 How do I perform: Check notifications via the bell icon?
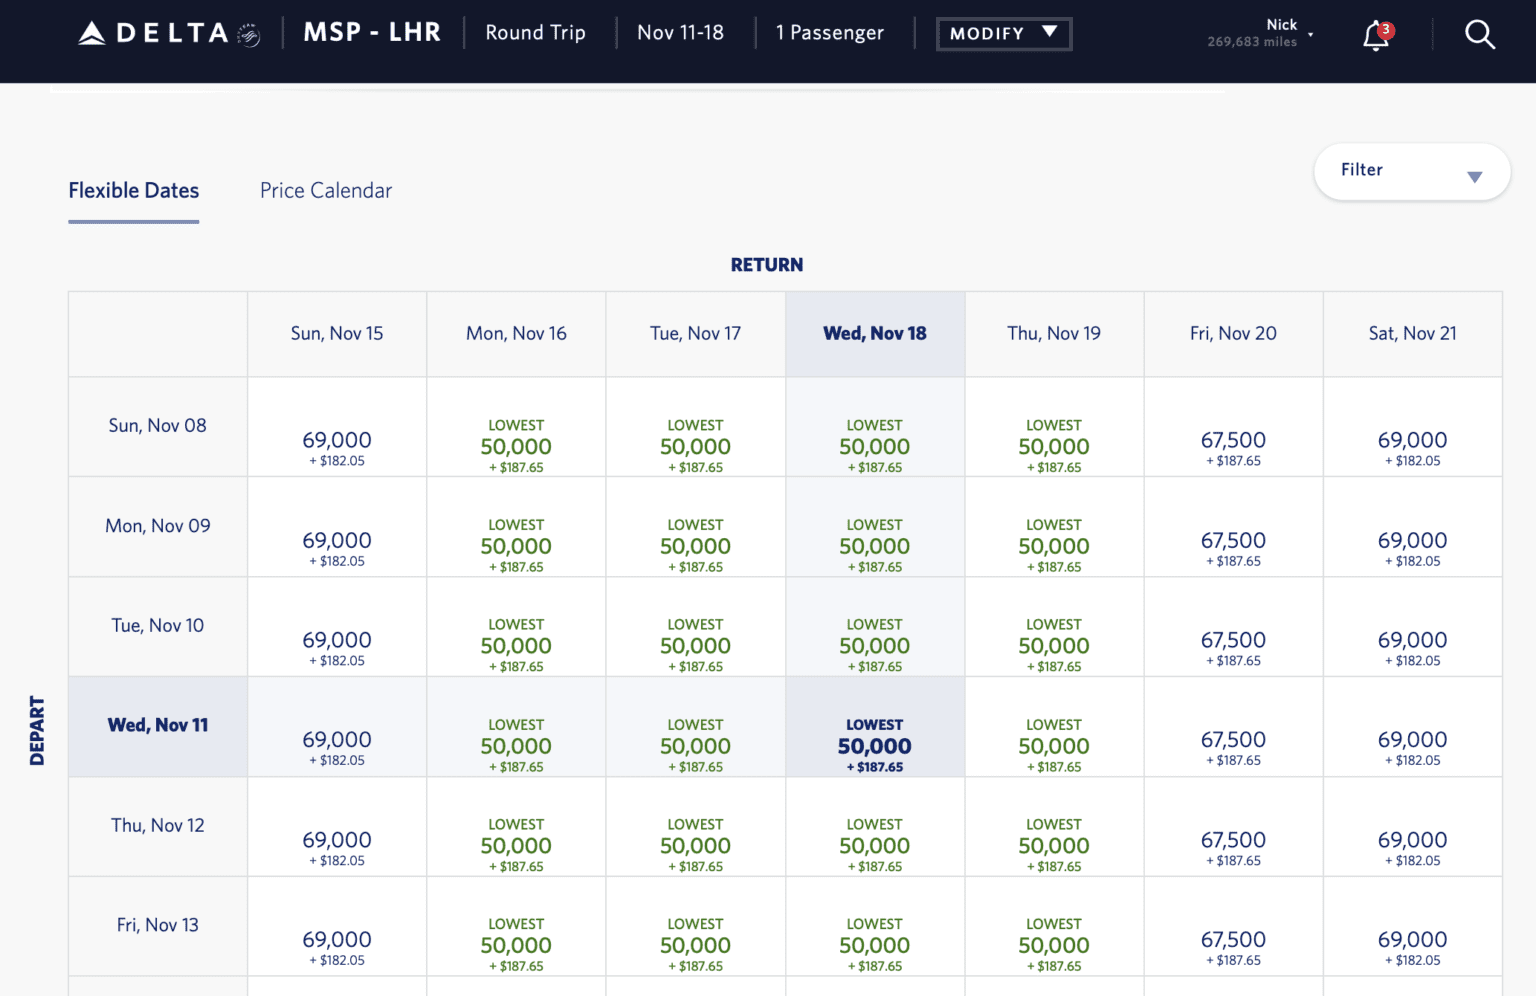pyautogui.click(x=1372, y=36)
